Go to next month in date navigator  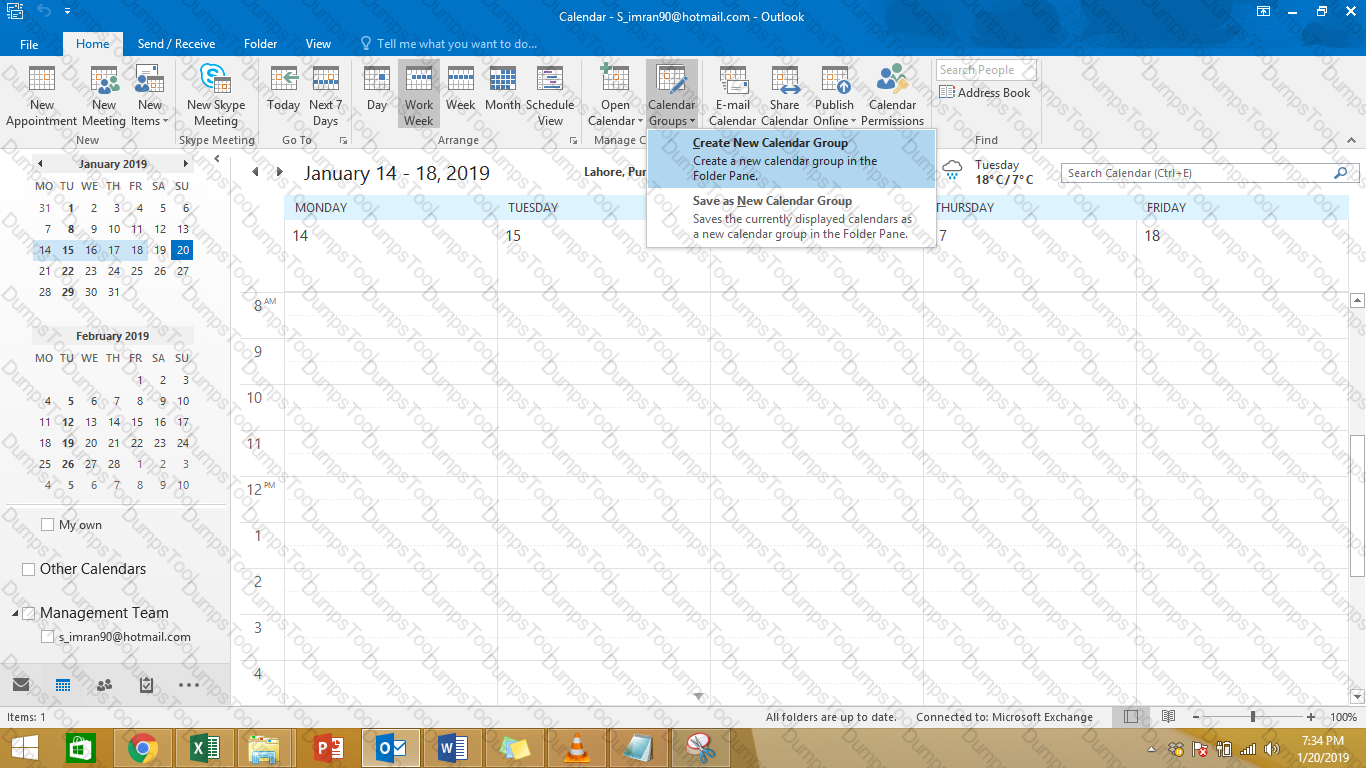point(185,164)
